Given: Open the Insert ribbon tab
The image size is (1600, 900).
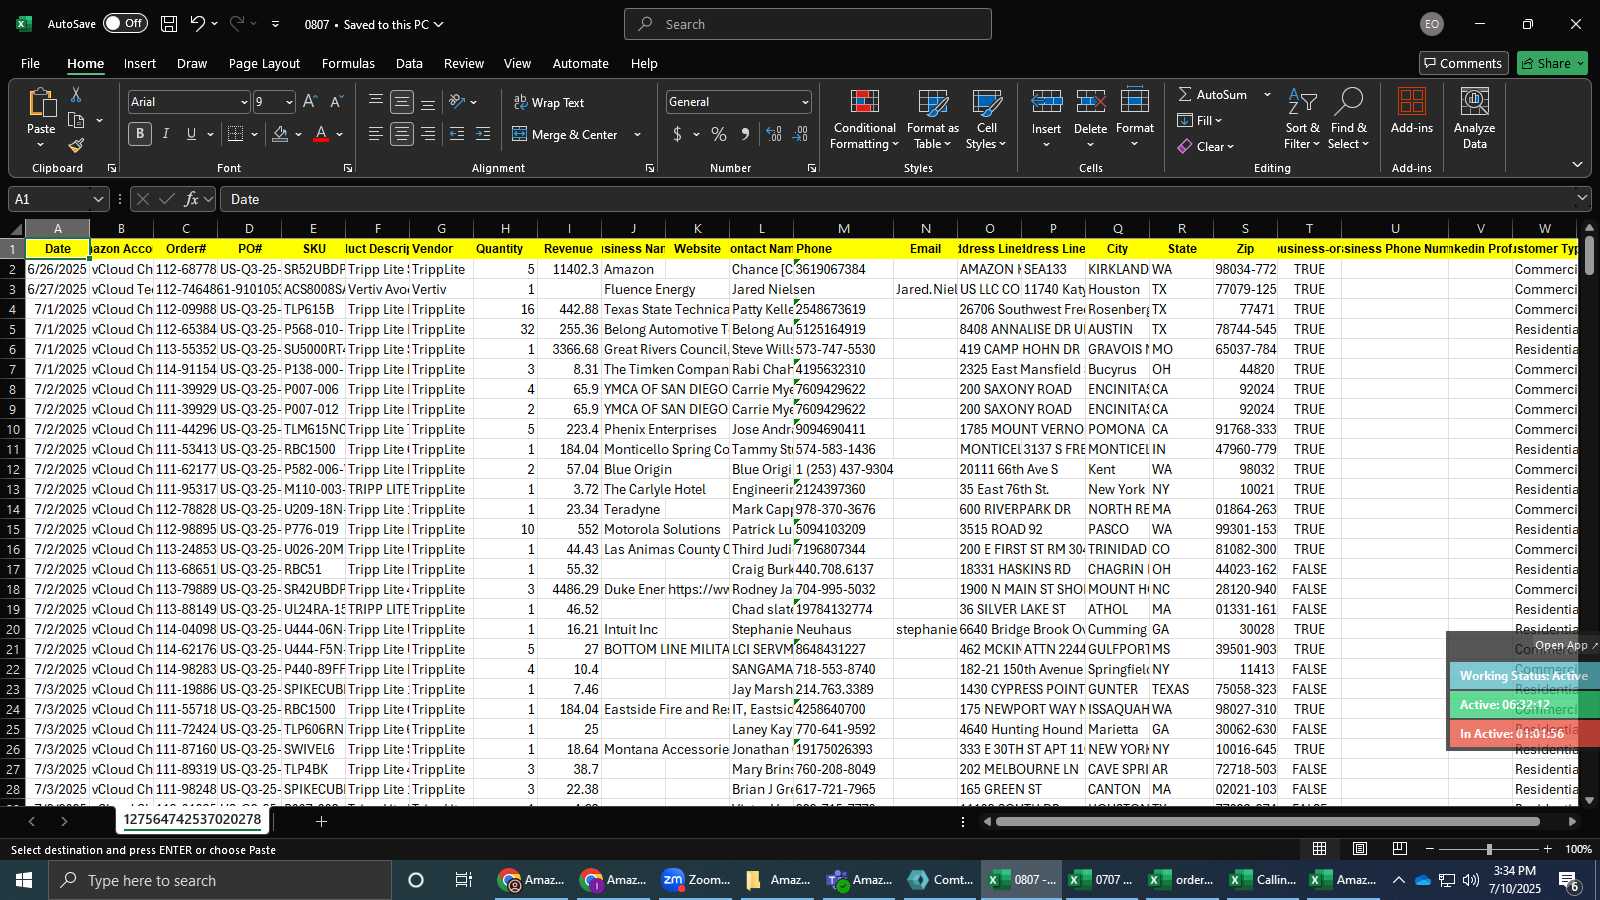Looking at the screenshot, I should (x=140, y=63).
